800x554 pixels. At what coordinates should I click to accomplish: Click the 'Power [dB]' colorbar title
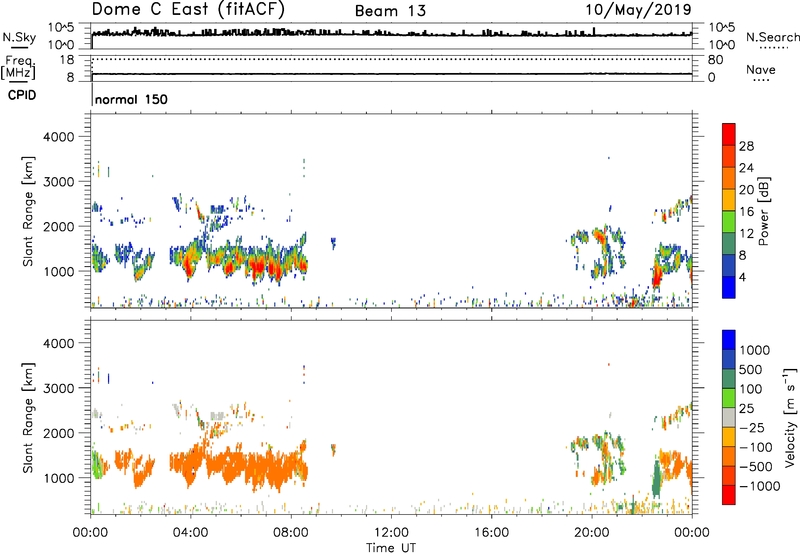point(763,211)
